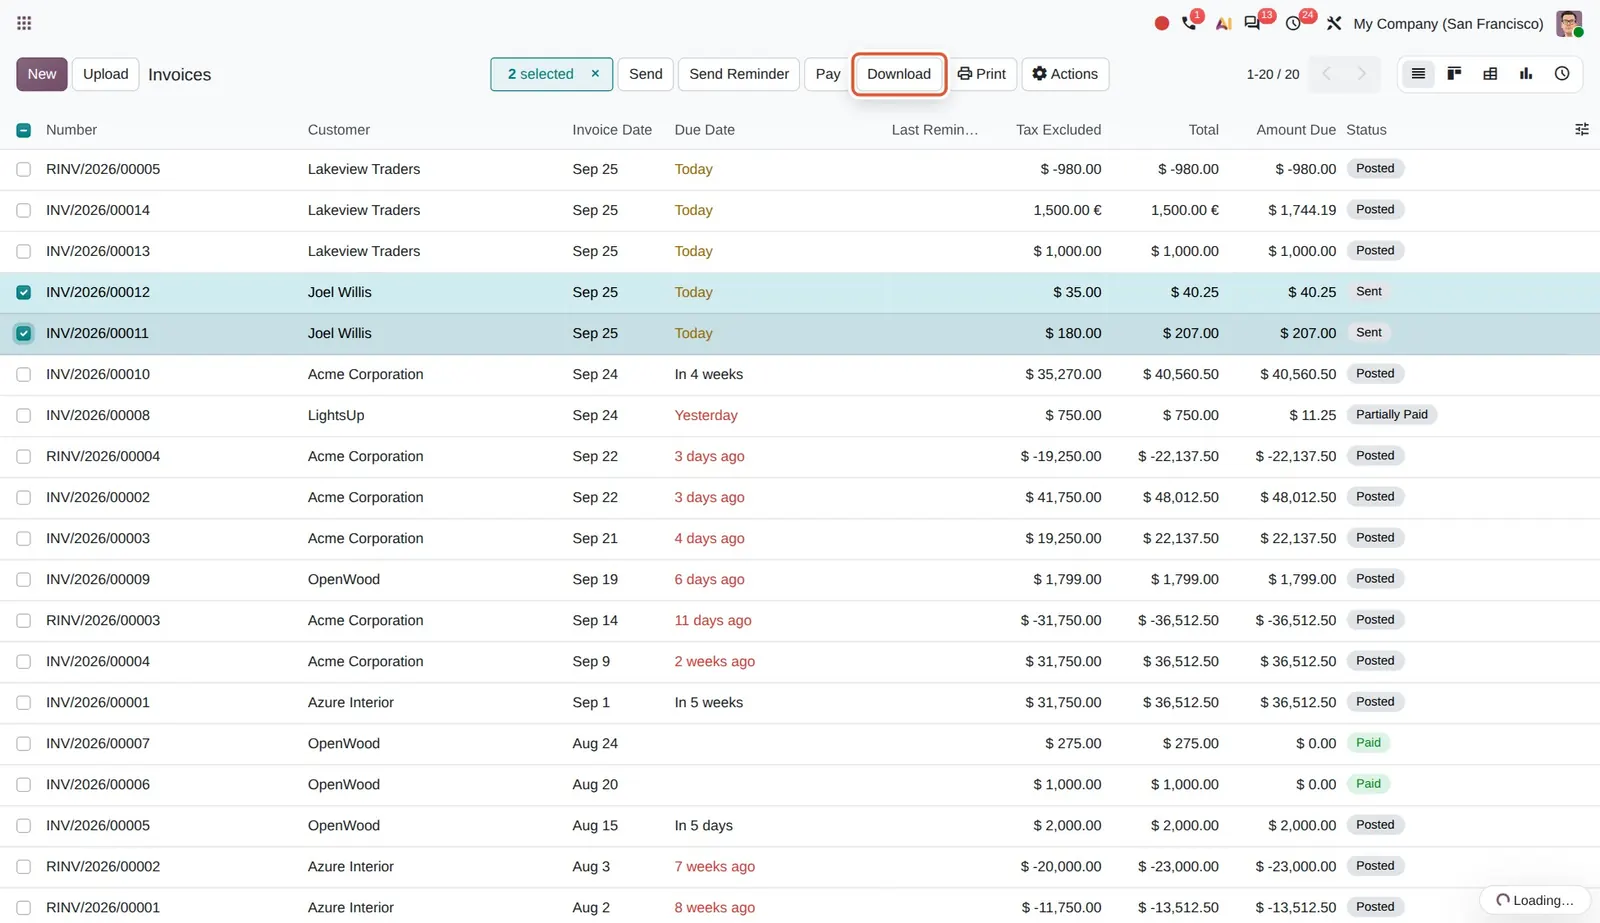This screenshot has height=923, width=1600.
Task: Check the INV/2026/00013 row checkbox
Action: [24, 252]
